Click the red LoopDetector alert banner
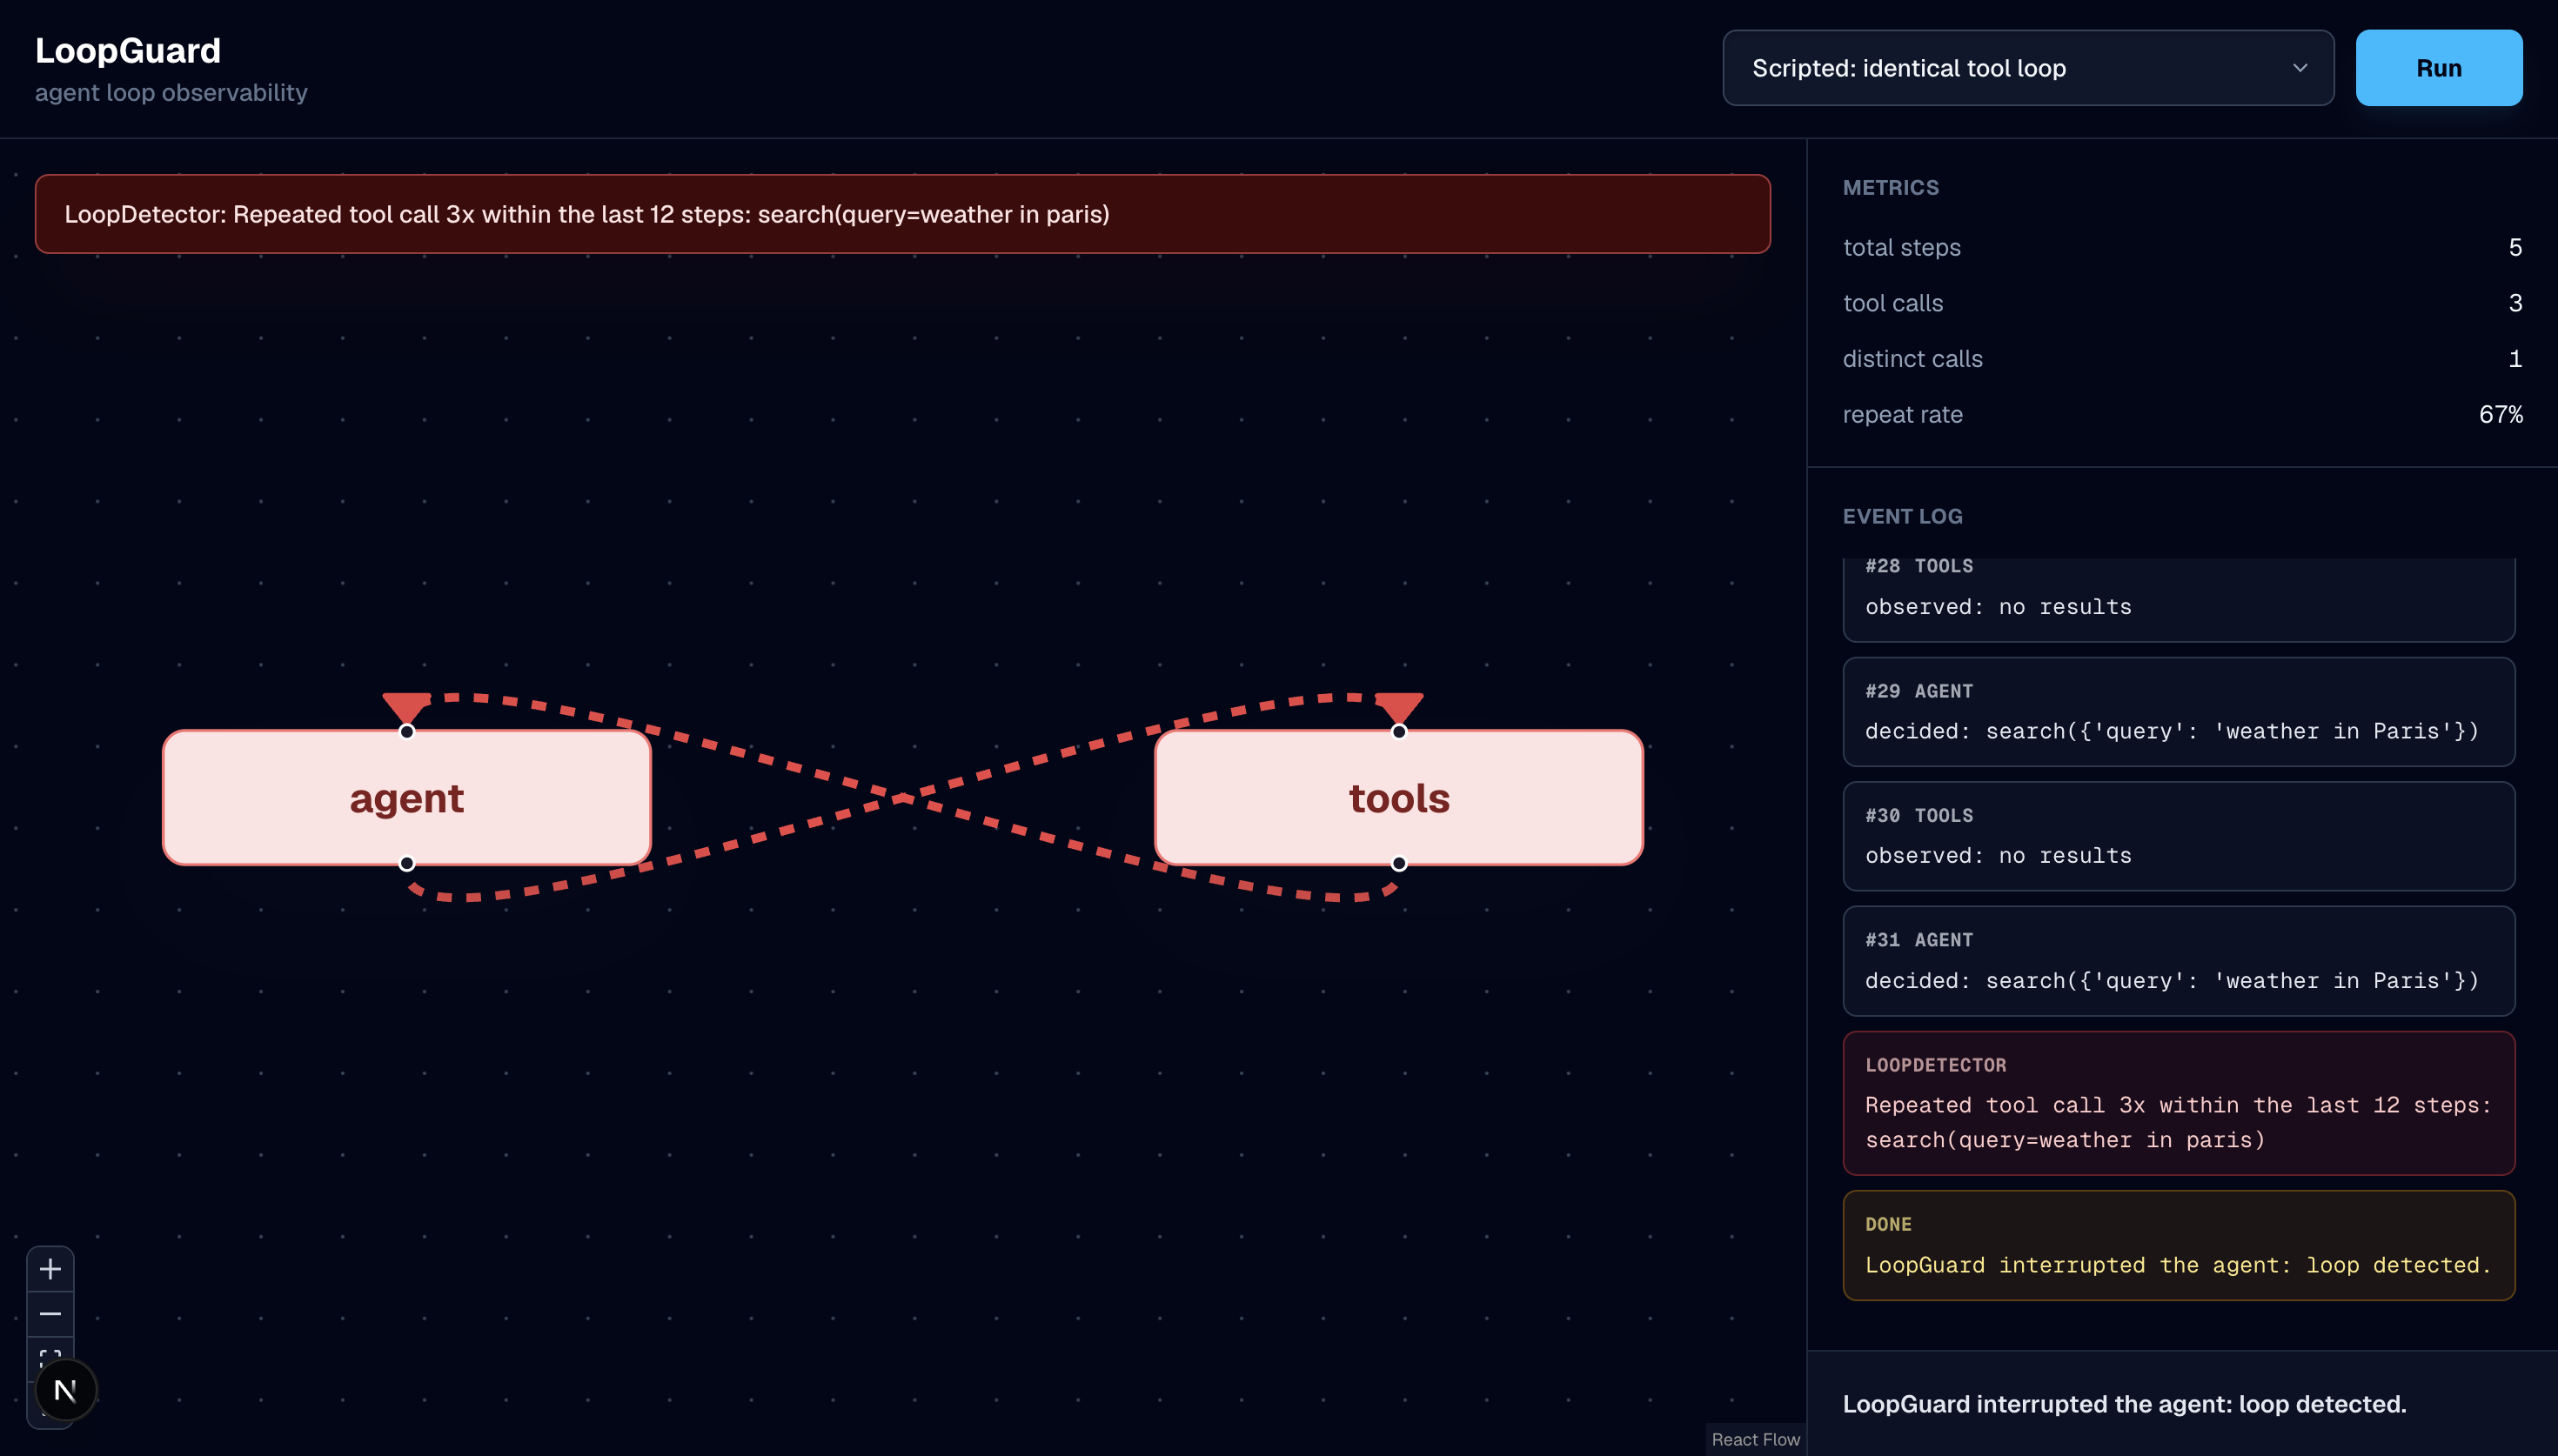The image size is (2558, 1456). click(x=902, y=214)
